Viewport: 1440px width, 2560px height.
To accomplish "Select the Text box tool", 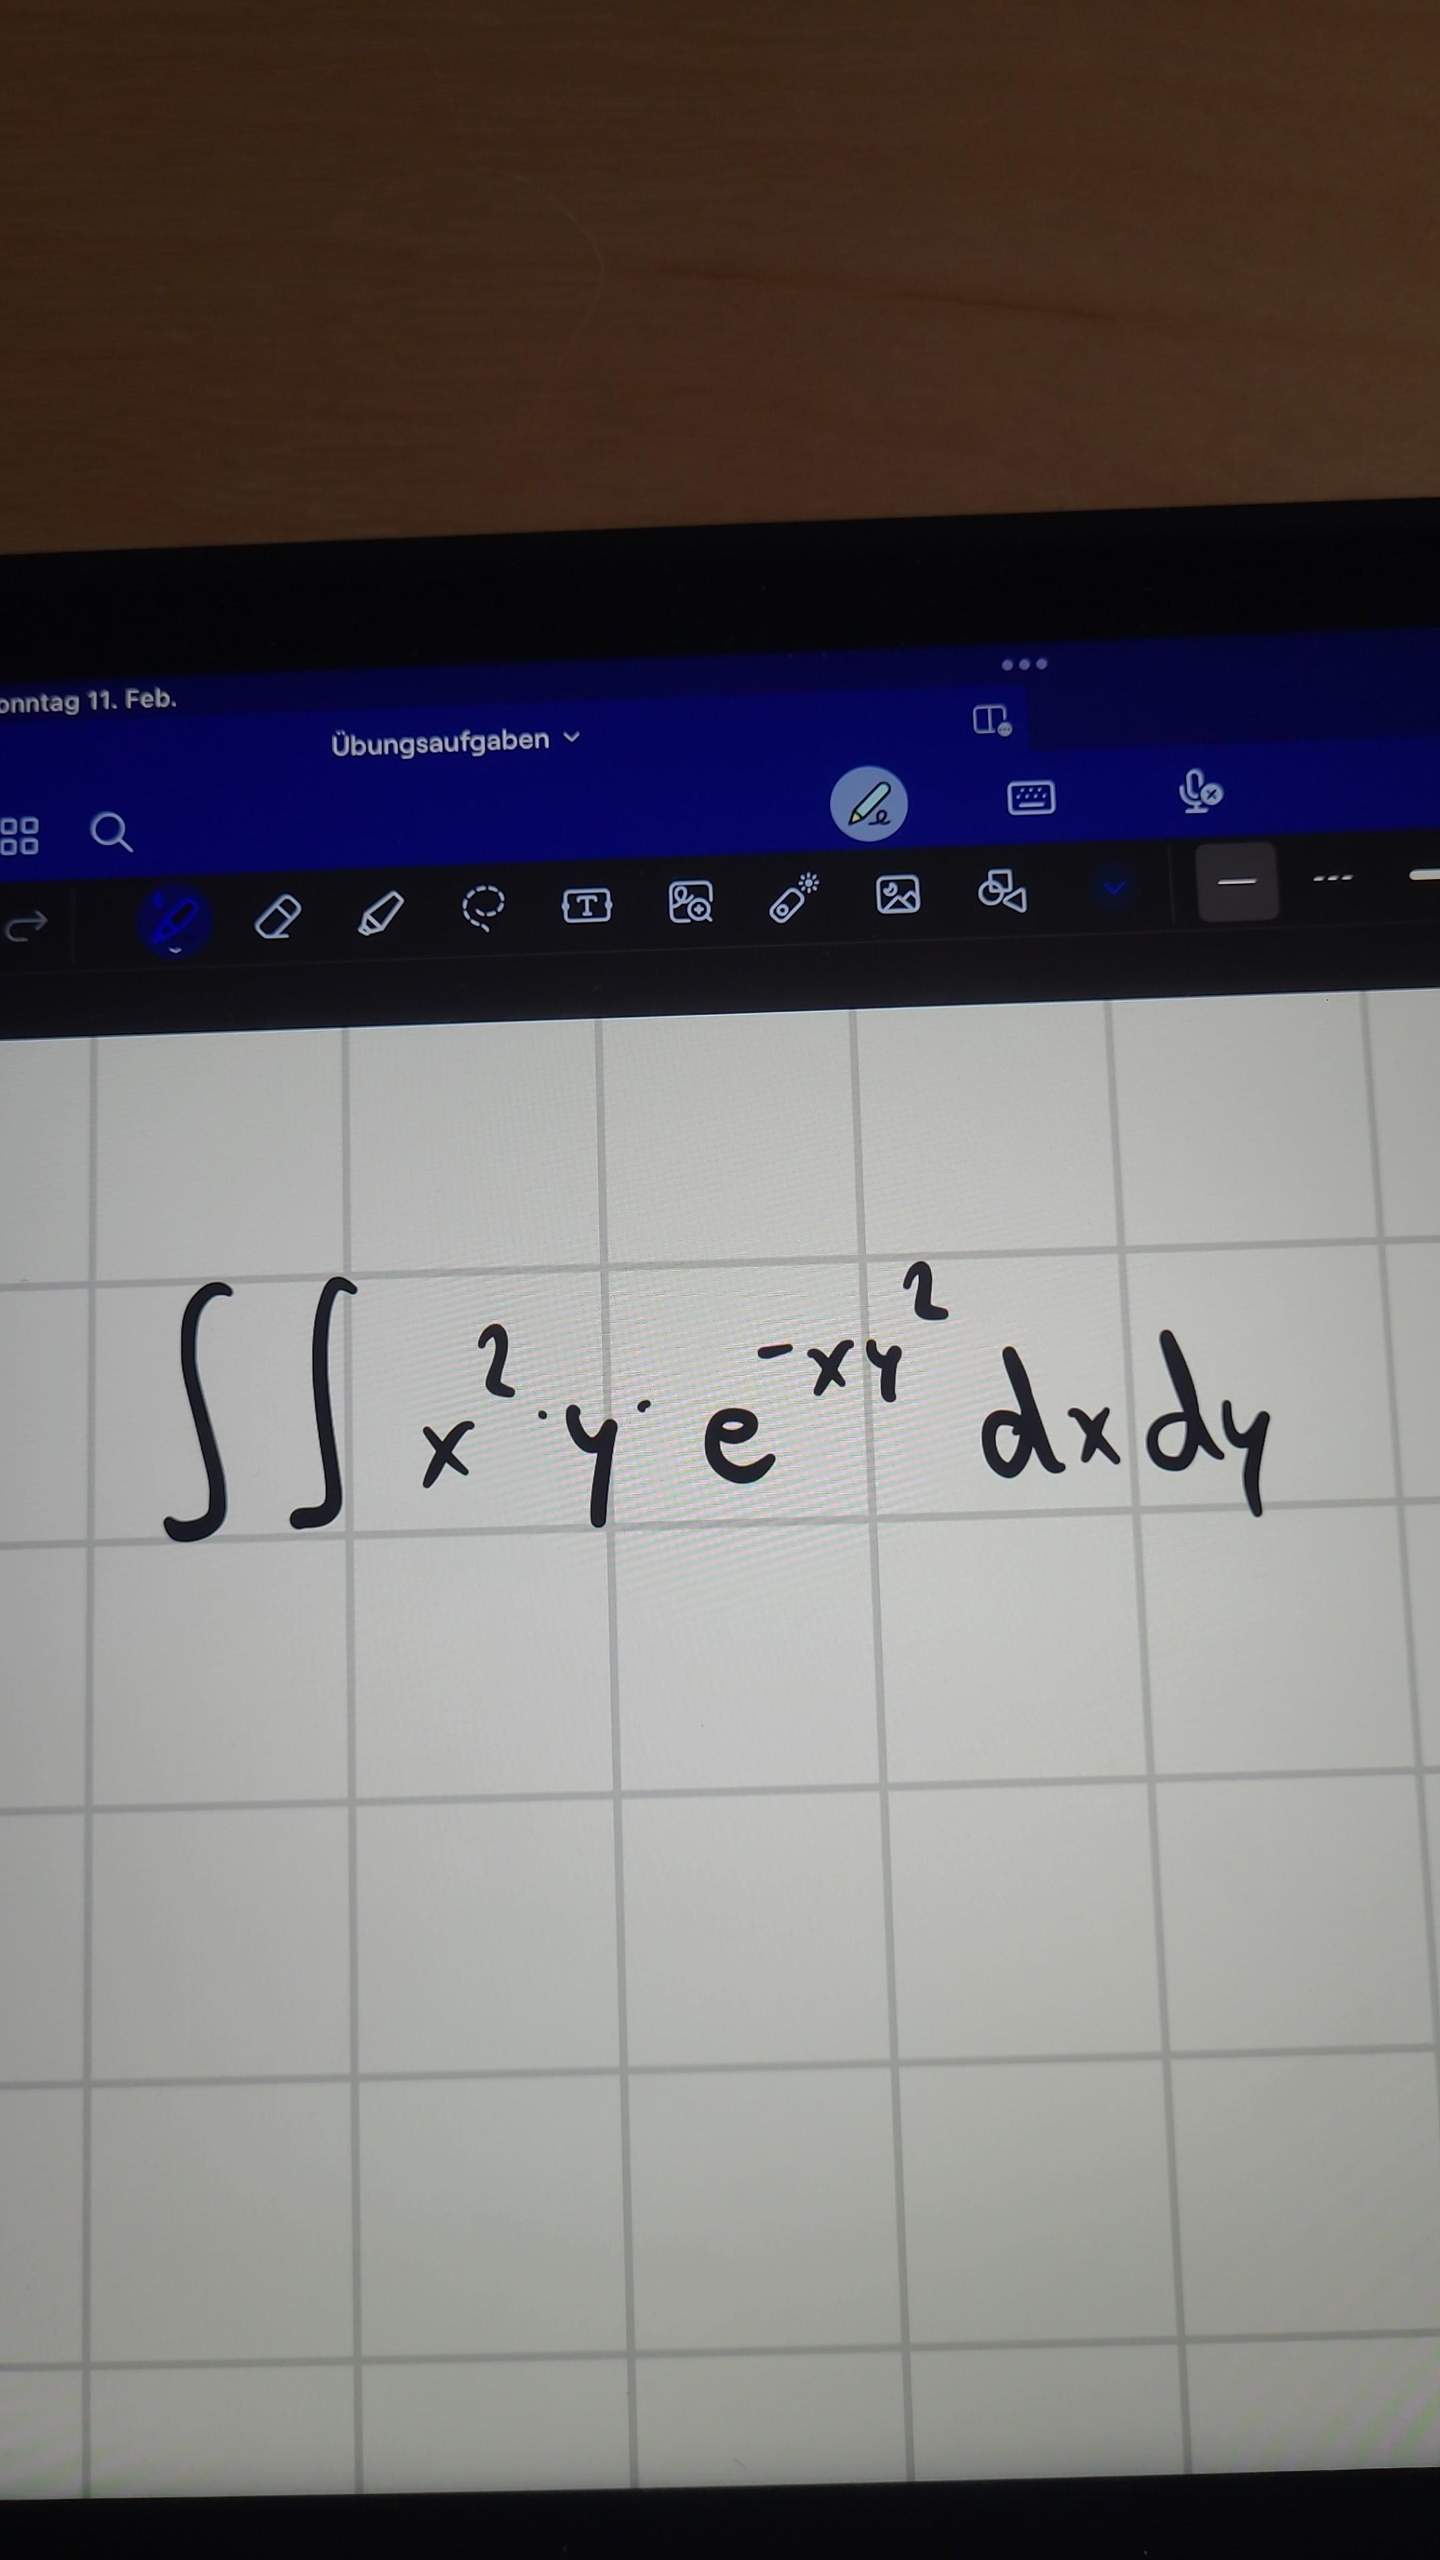I will pos(586,905).
